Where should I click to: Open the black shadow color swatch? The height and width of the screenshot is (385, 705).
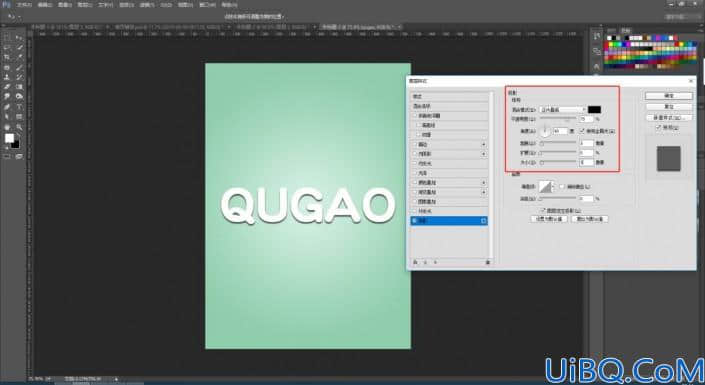(594, 110)
